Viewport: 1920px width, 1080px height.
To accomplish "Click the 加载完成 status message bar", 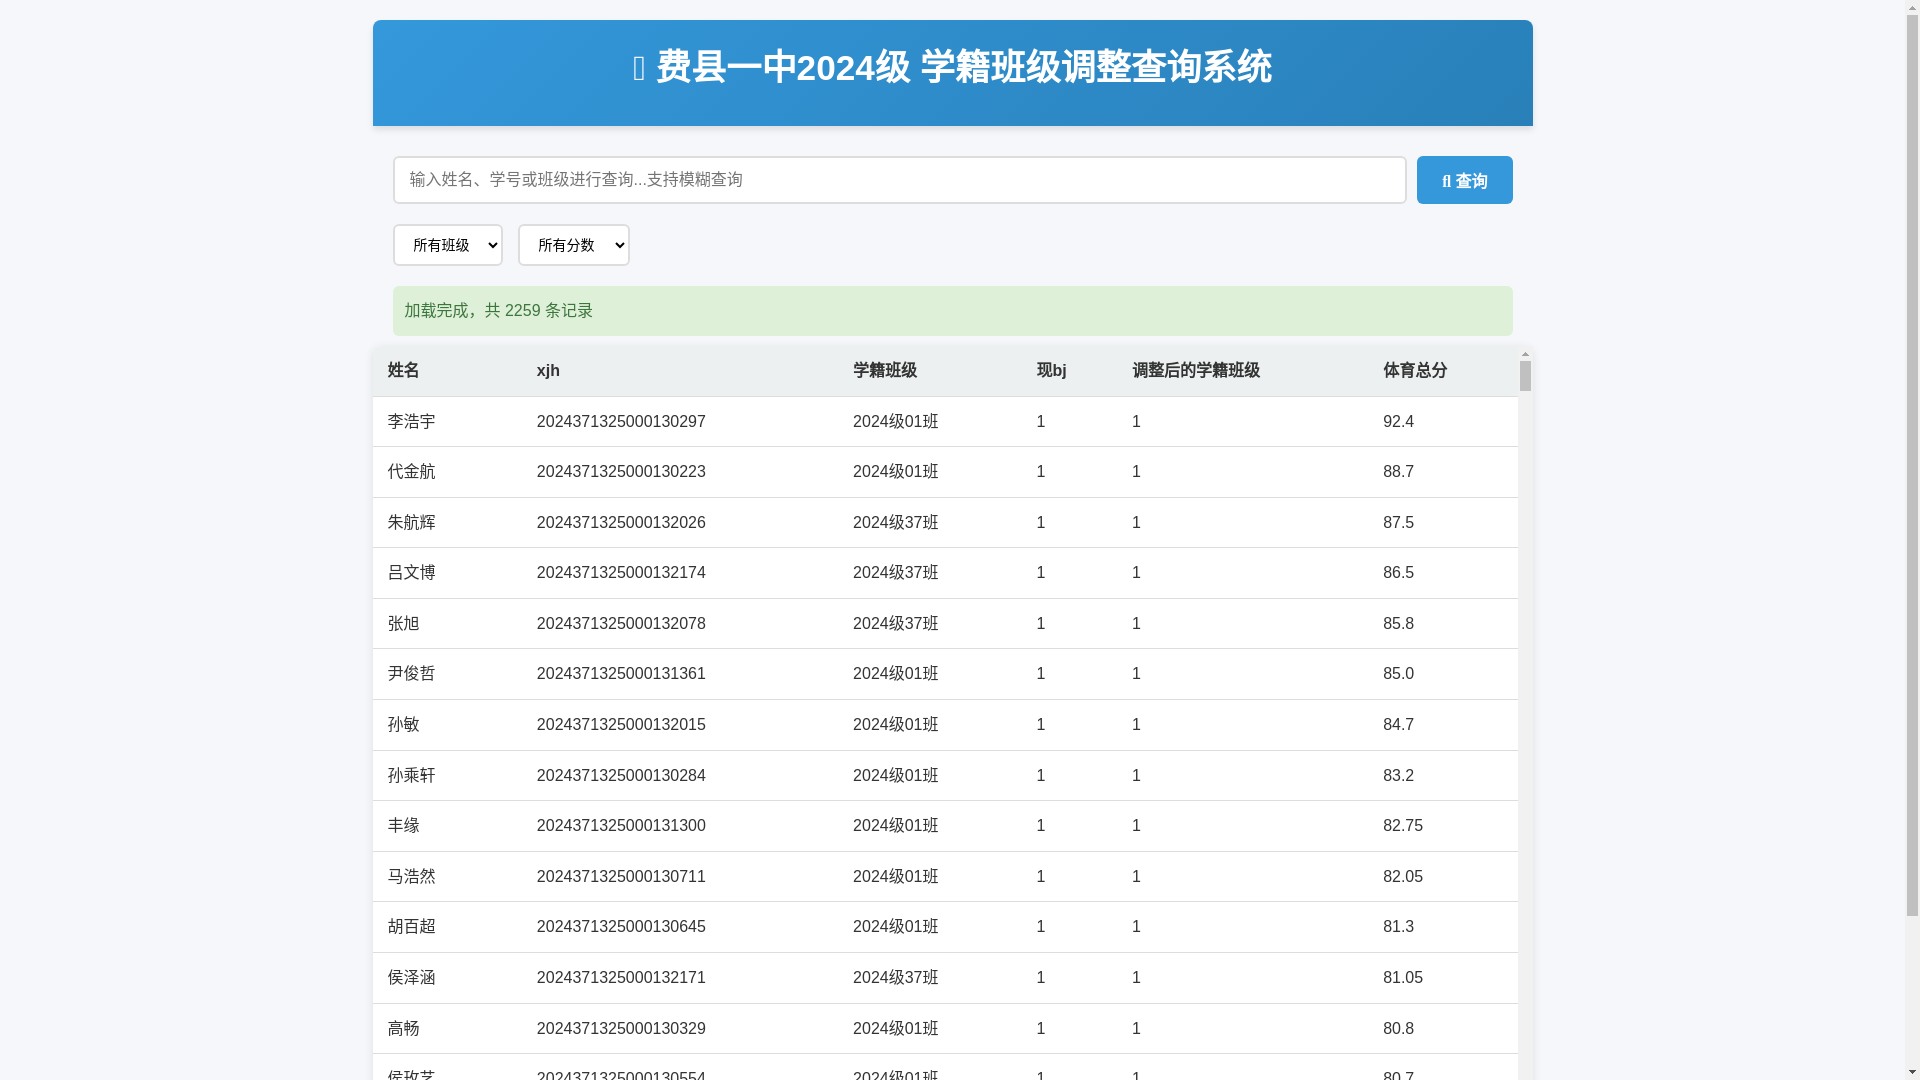I will (951, 311).
